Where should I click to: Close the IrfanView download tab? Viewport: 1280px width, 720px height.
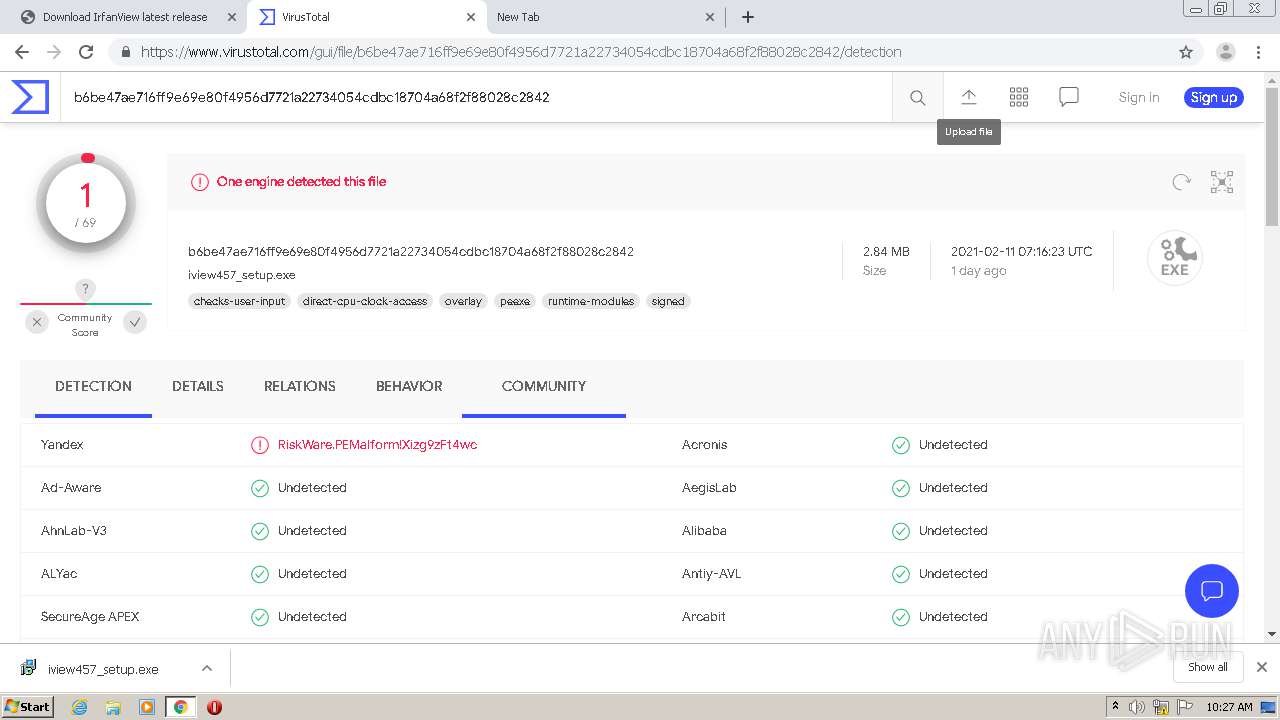tap(232, 17)
